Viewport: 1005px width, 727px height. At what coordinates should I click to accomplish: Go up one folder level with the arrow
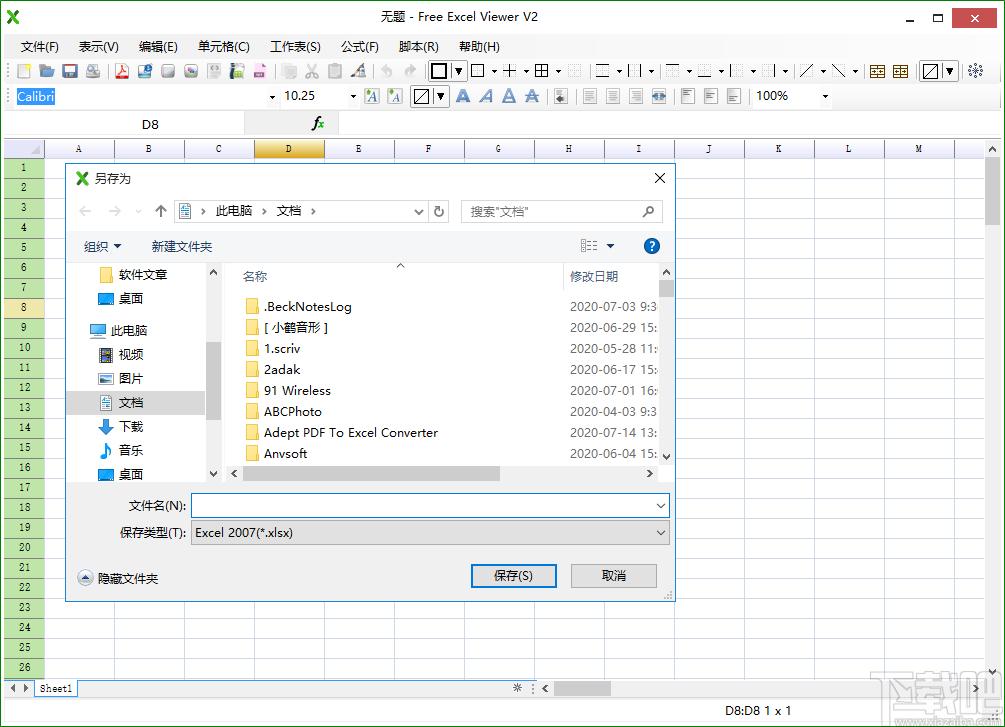tap(161, 211)
